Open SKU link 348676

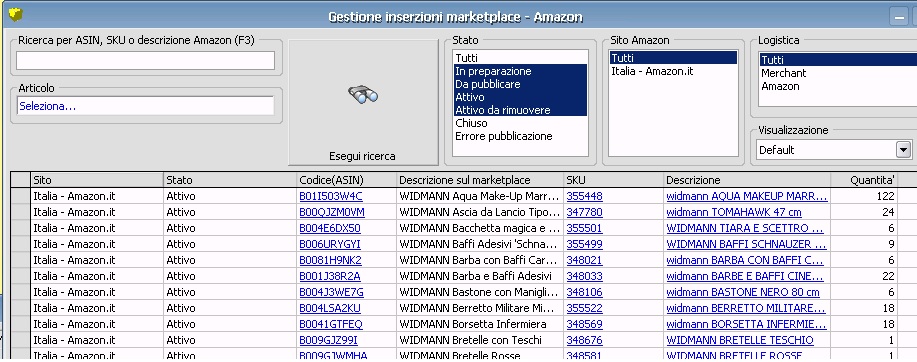pos(584,340)
